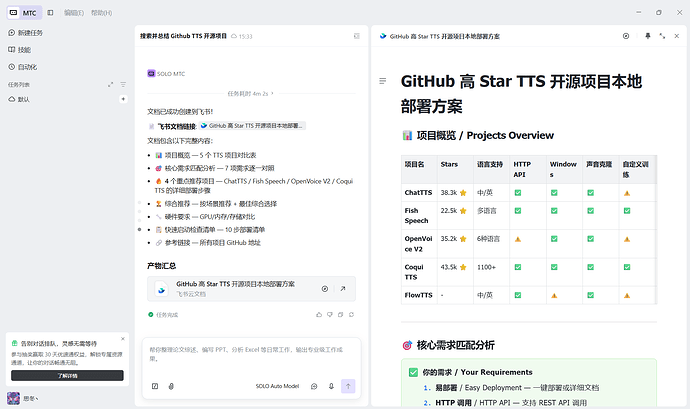
Task: Click the SOLO MTC sender label
Action: (x=166, y=74)
